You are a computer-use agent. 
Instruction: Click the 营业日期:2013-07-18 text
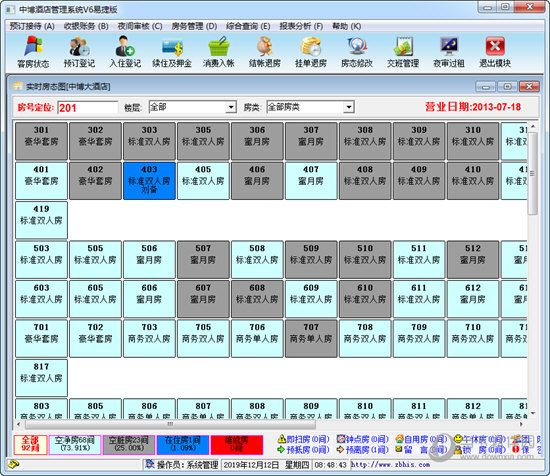pyautogui.click(x=473, y=107)
